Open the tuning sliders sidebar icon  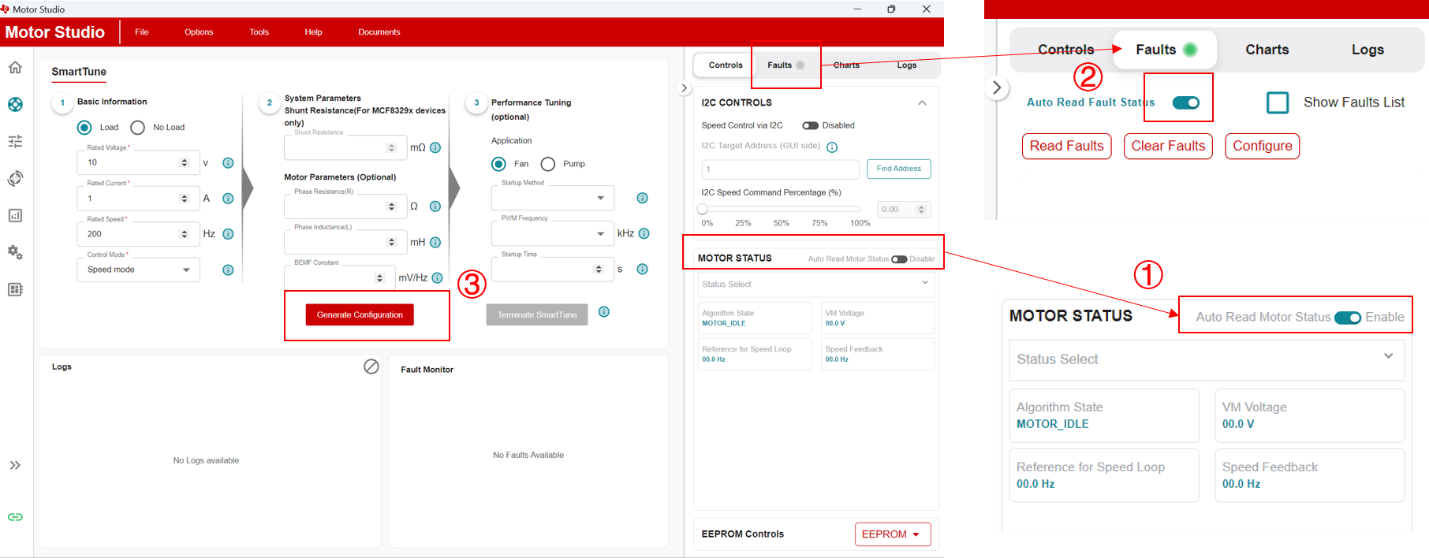15,142
